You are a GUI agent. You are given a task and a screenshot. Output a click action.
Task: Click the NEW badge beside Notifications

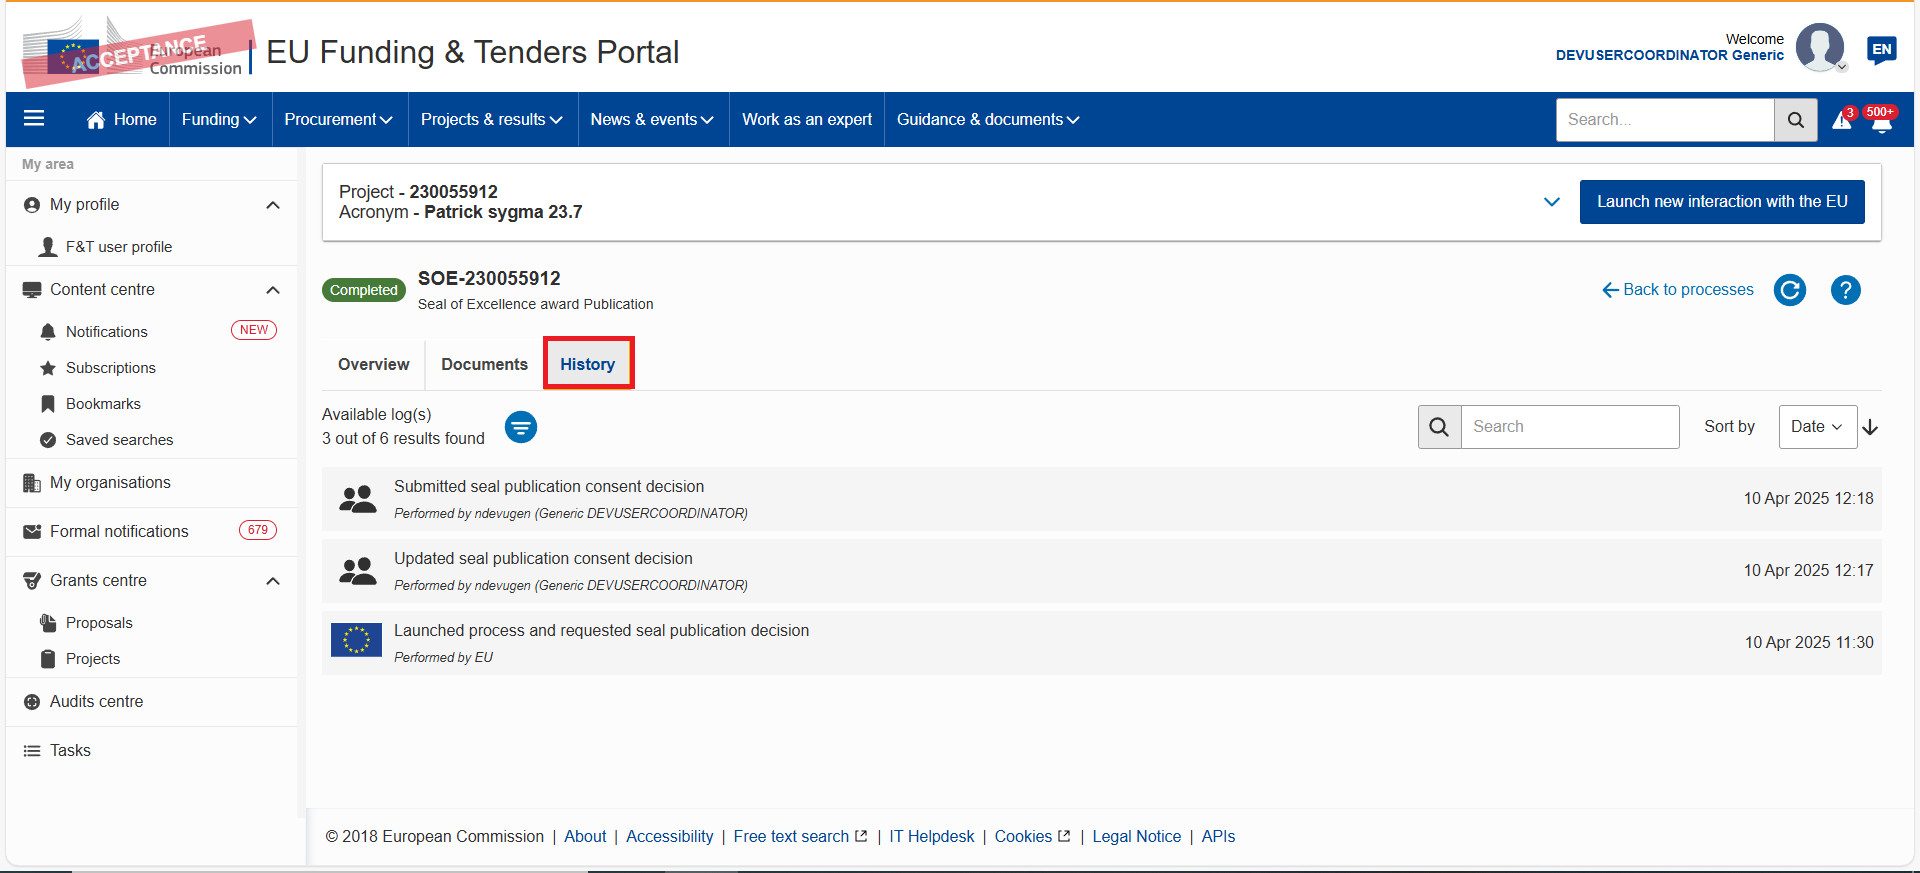(254, 330)
